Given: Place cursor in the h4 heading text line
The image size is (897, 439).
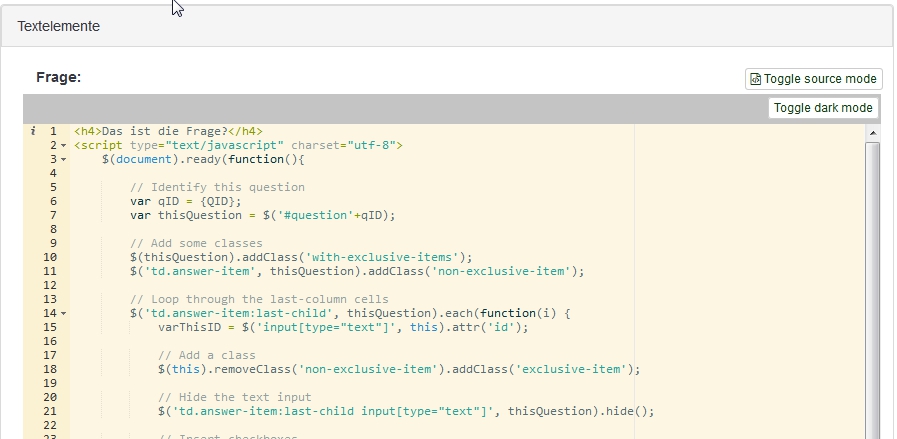Looking at the screenshot, I should coord(168,131).
